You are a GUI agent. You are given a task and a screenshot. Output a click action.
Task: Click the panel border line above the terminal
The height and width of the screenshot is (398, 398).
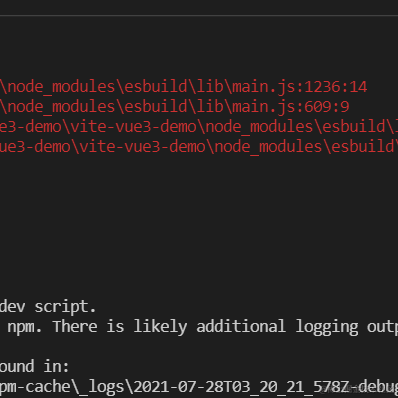pos(199,15)
